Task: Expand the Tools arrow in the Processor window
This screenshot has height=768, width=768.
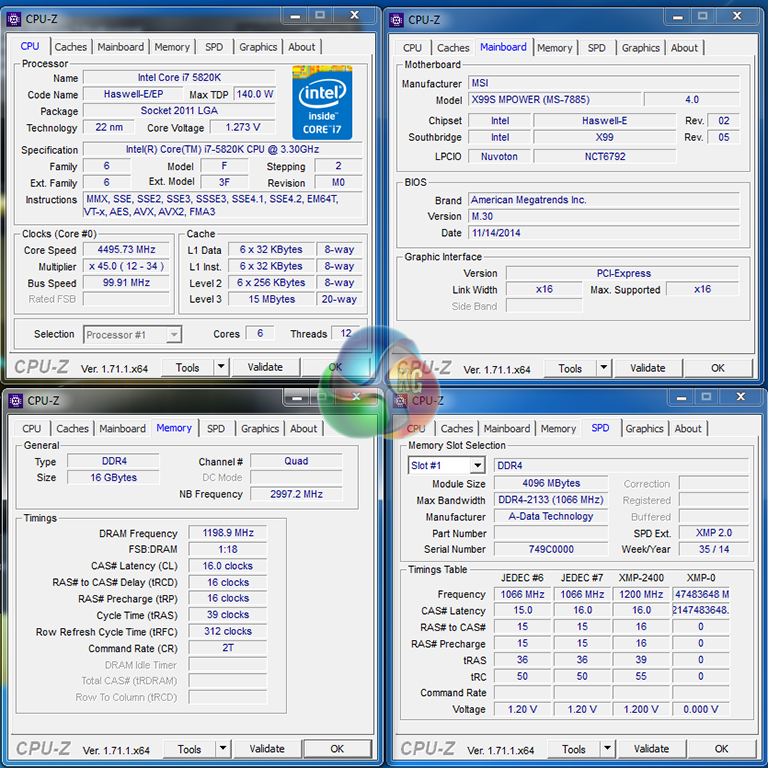Action: (x=221, y=368)
